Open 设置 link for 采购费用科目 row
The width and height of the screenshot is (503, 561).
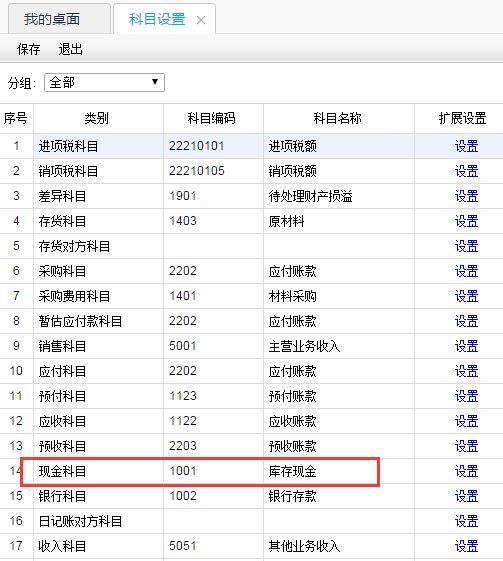[466, 296]
